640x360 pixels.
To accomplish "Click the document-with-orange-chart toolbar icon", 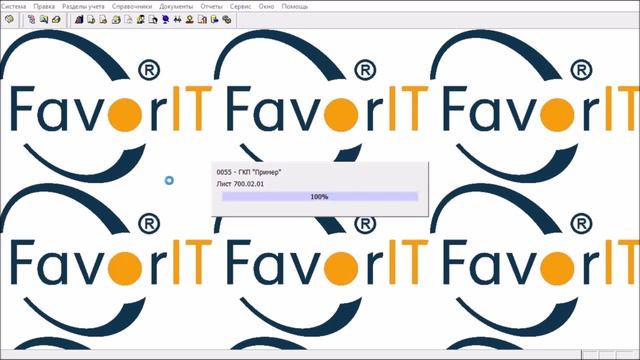I will 202,20.
